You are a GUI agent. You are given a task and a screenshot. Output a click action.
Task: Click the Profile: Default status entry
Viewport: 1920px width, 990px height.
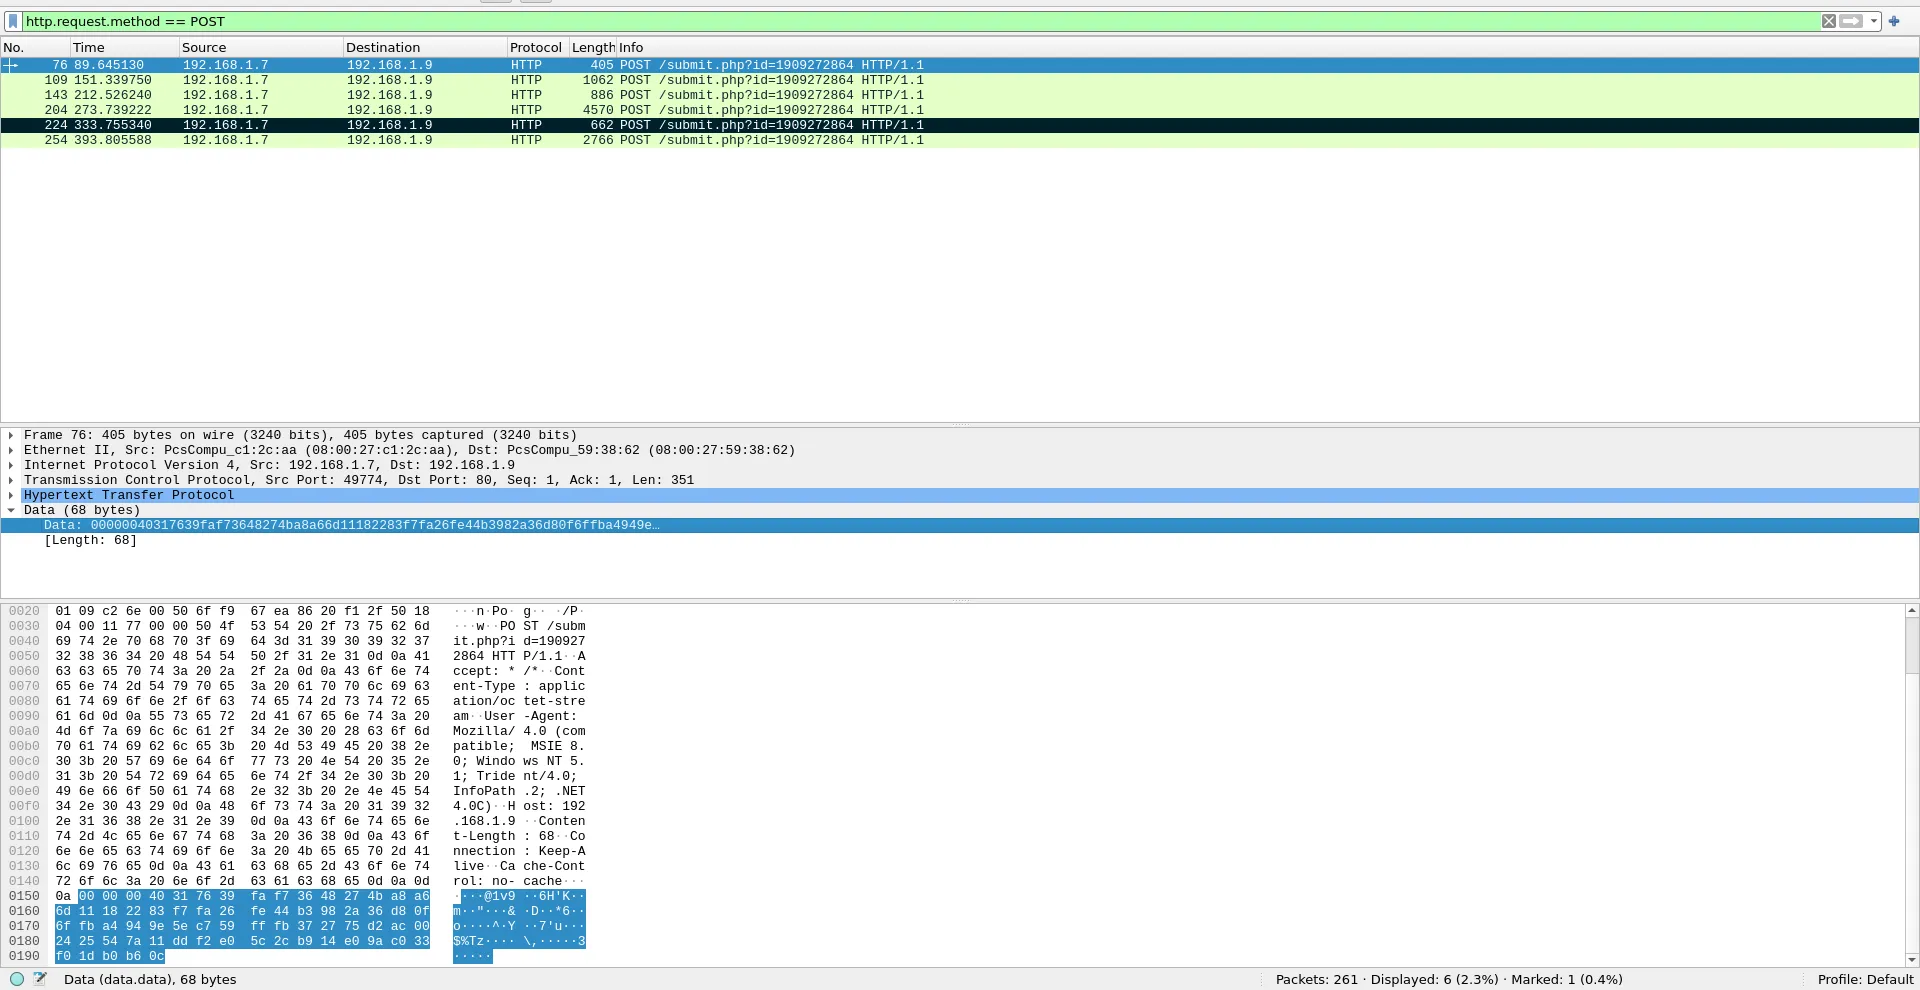(1865, 979)
